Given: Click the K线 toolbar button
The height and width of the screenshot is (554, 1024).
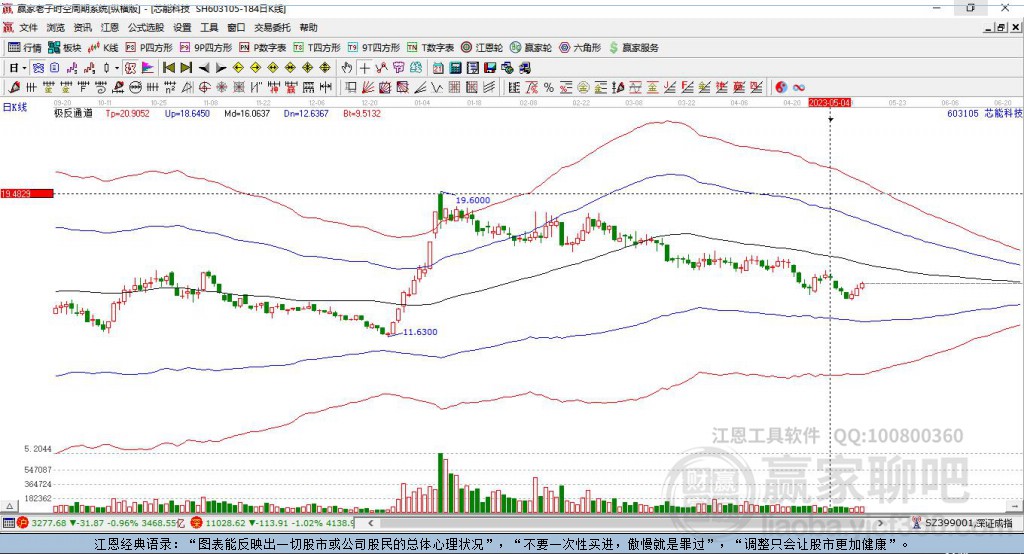Looking at the screenshot, I should point(103,48).
